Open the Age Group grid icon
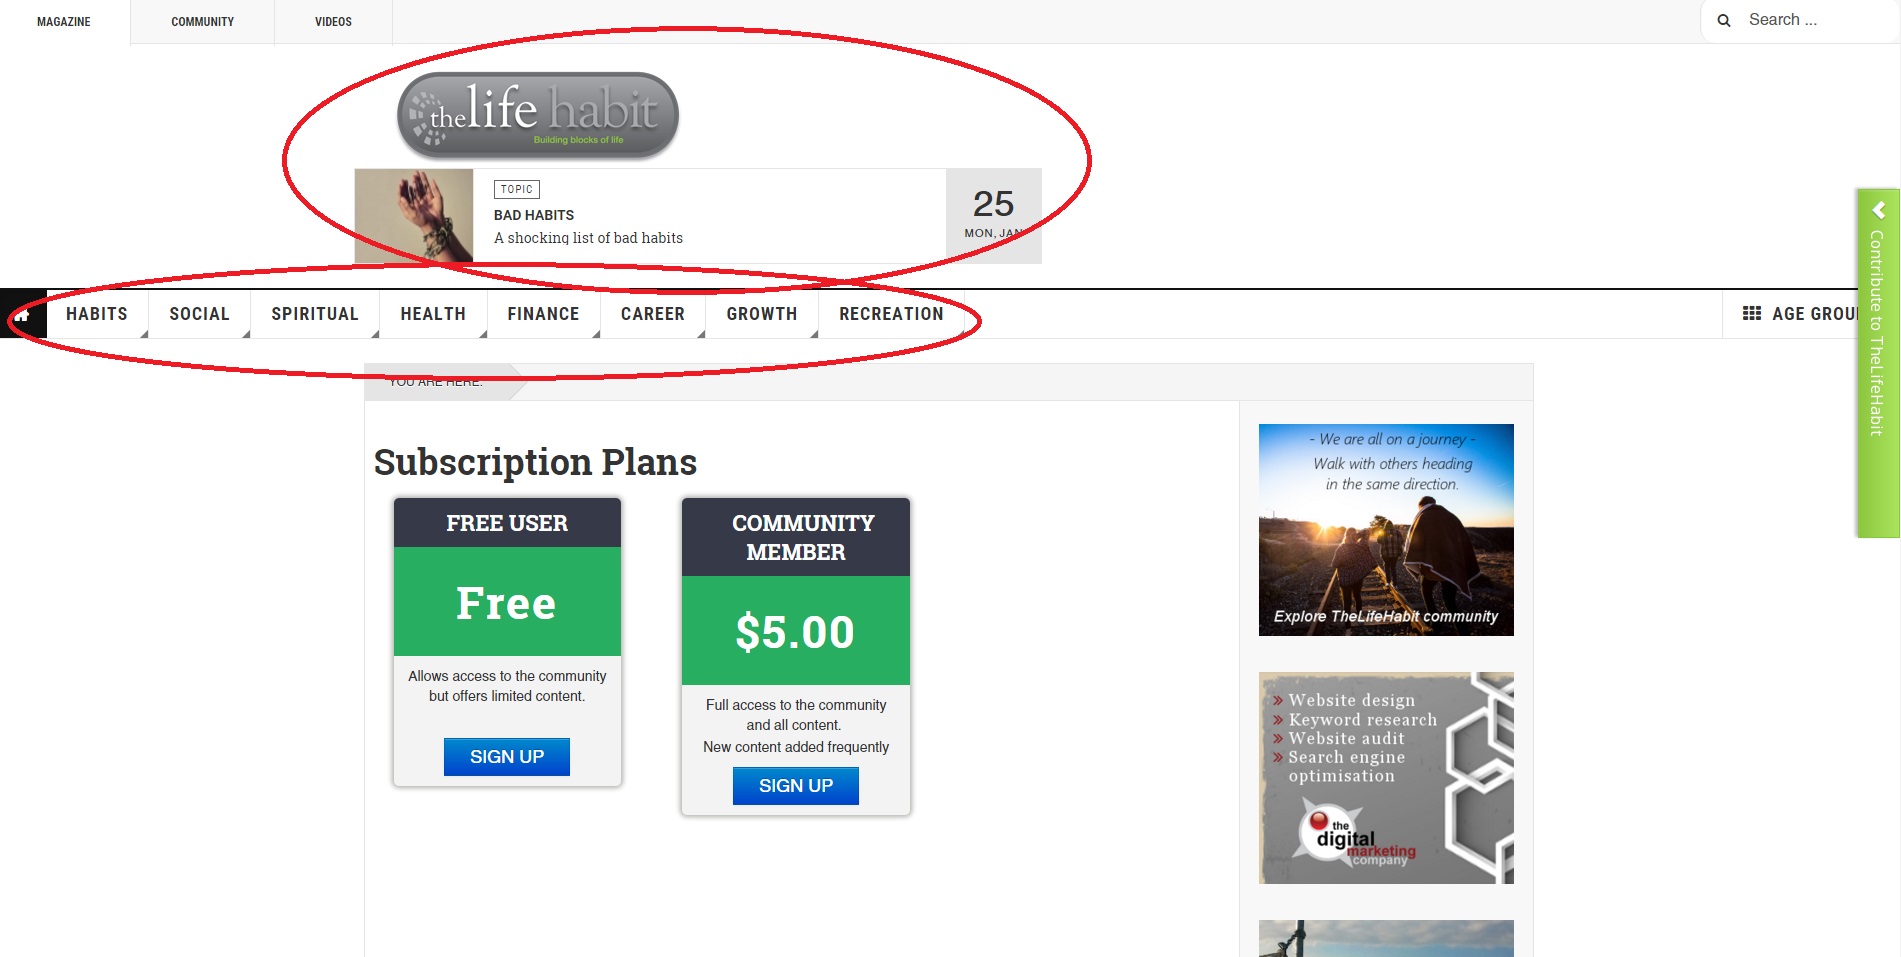 tap(1751, 313)
